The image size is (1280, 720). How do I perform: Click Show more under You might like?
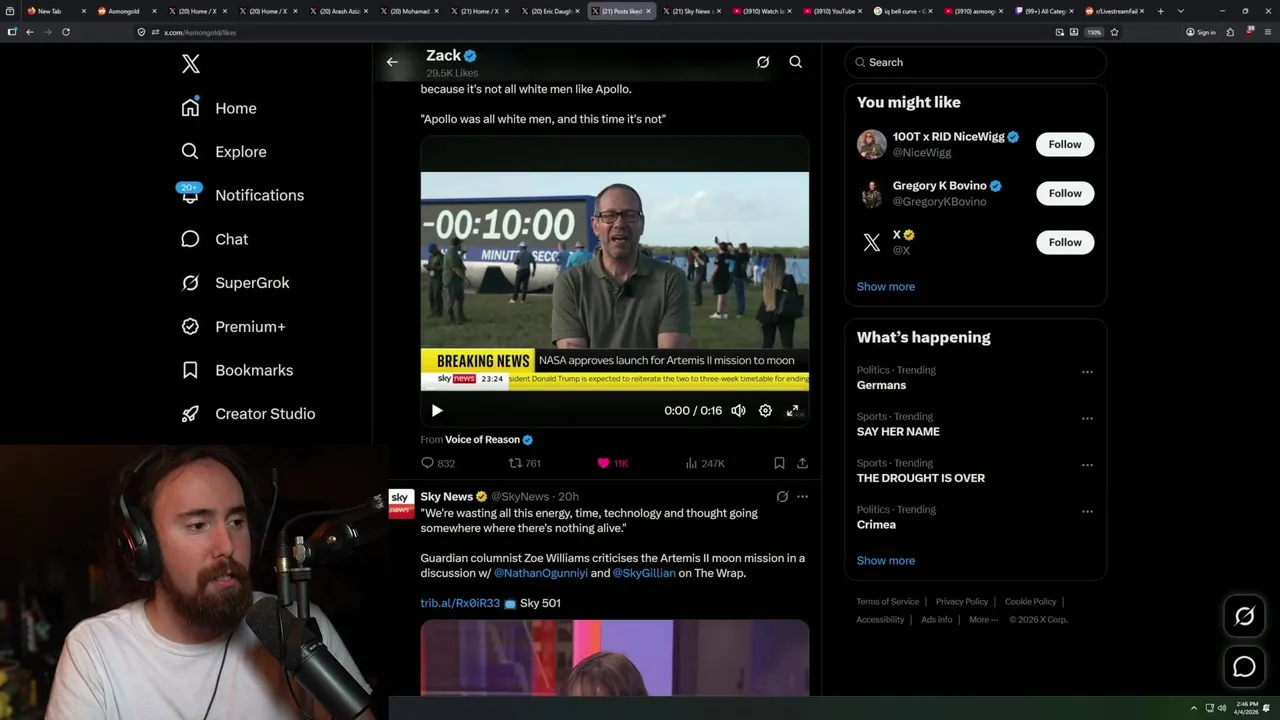[885, 287]
